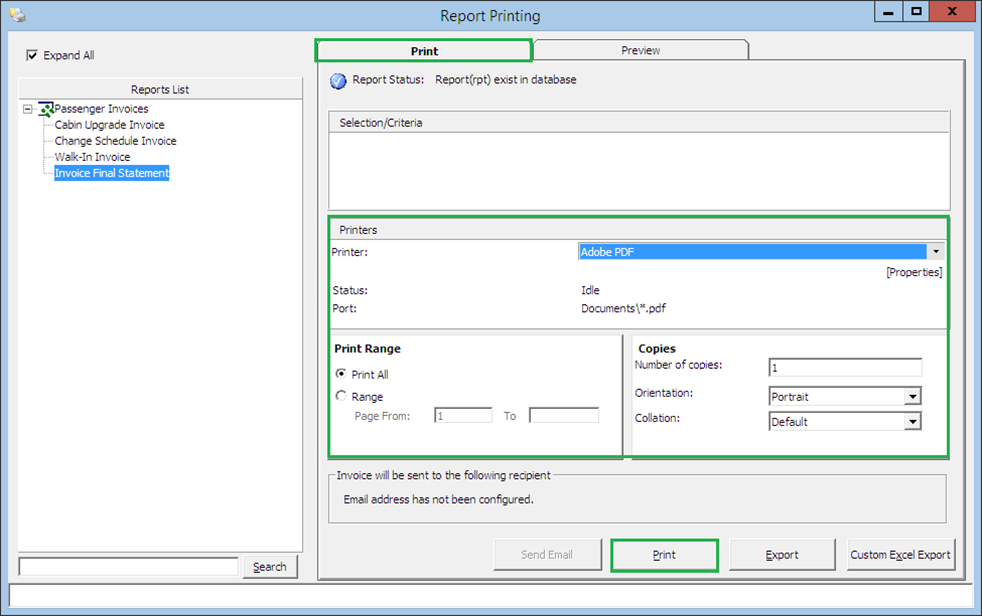Select the Range radio button
The width and height of the screenshot is (982, 616).
point(341,396)
